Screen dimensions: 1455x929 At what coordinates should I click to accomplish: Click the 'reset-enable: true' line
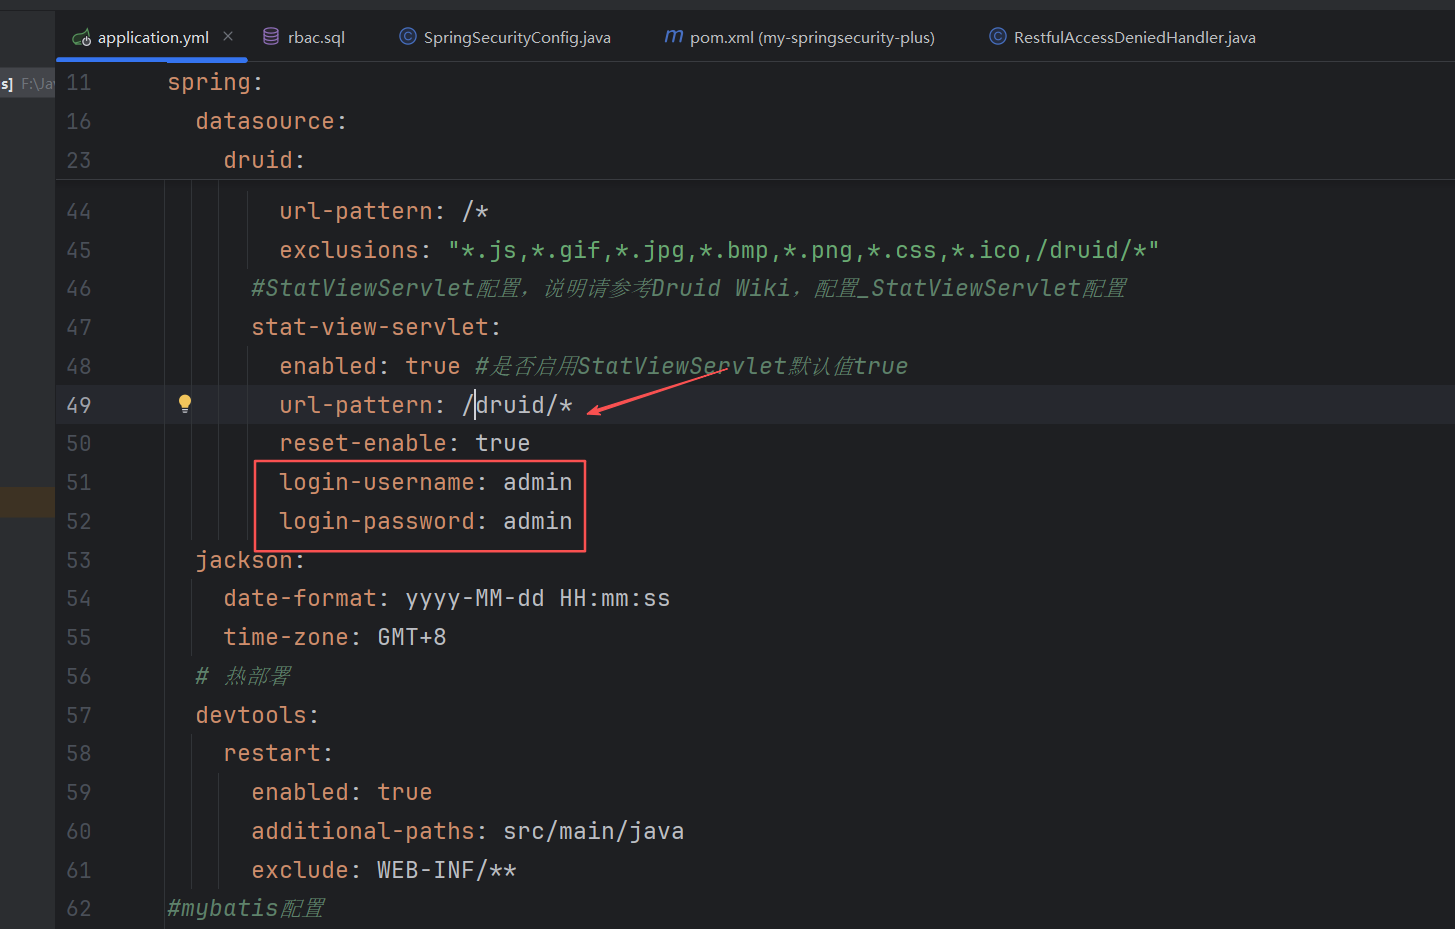point(405,443)
